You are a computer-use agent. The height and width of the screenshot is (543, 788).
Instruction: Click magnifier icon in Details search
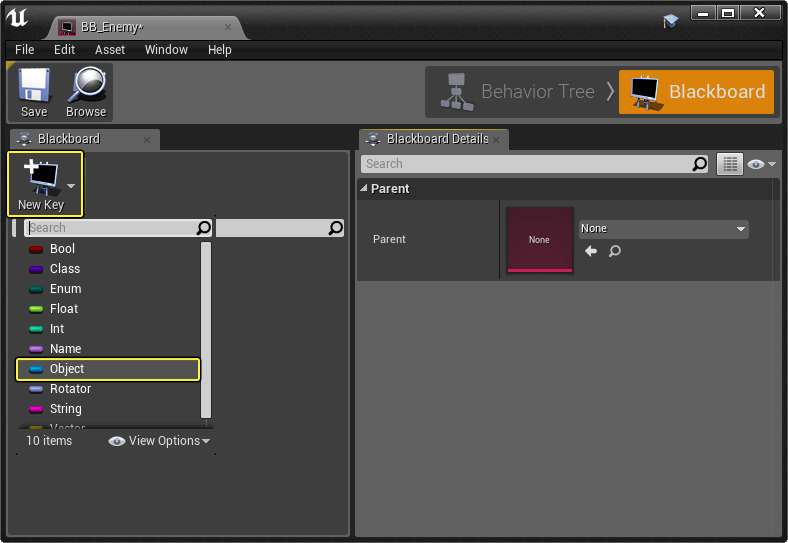pos(700,164)
